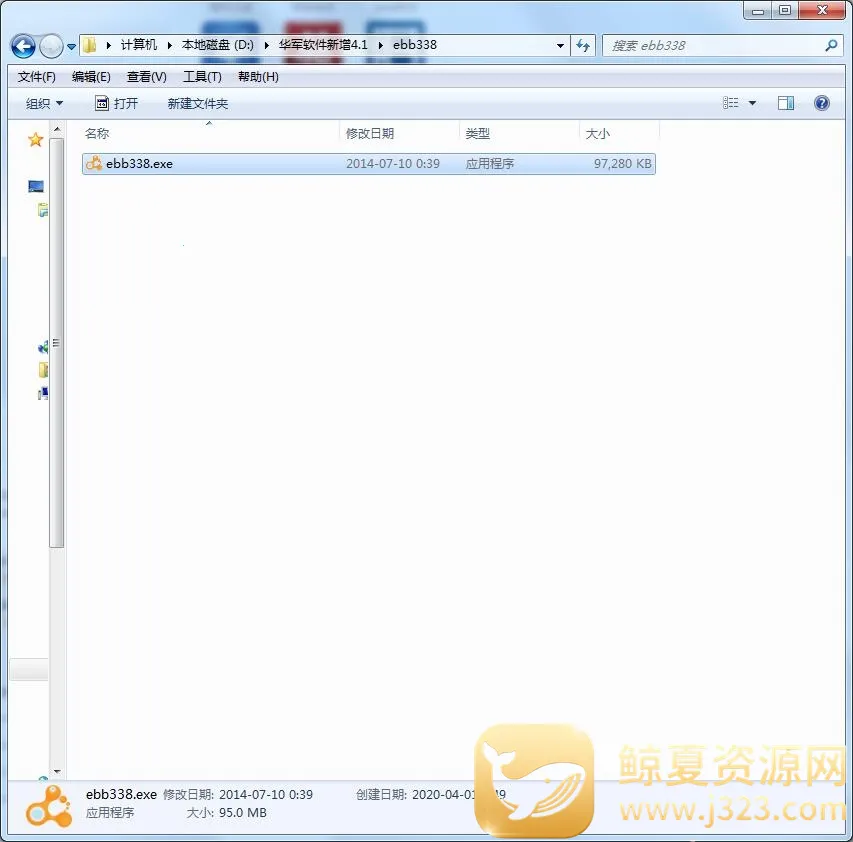Open the address bar history dropdown
This screenshot has width=853, height=842.
[560, 46]
